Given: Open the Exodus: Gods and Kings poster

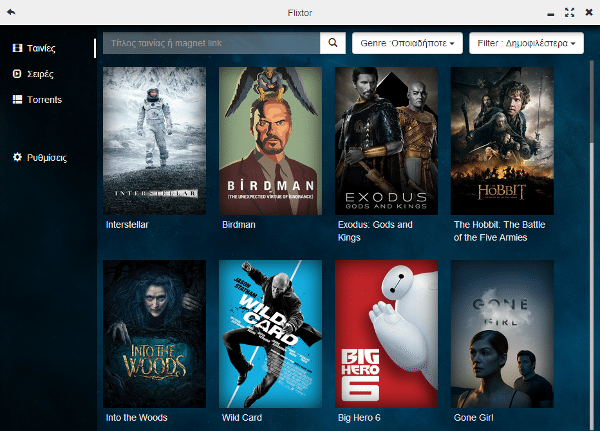Looking at the screenshot, I should (x=386, y=141).
